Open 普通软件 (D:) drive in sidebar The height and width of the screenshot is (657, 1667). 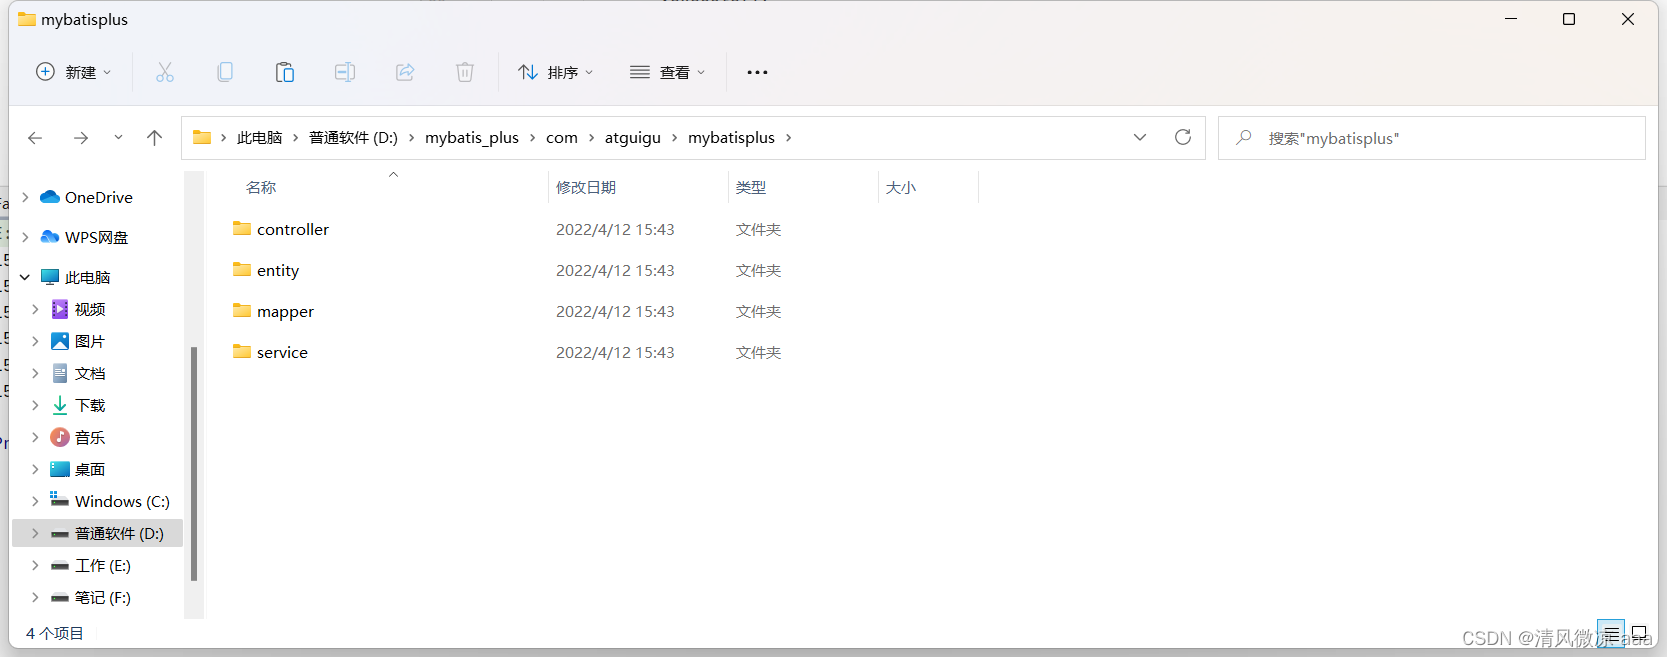[x=119, y=533]
